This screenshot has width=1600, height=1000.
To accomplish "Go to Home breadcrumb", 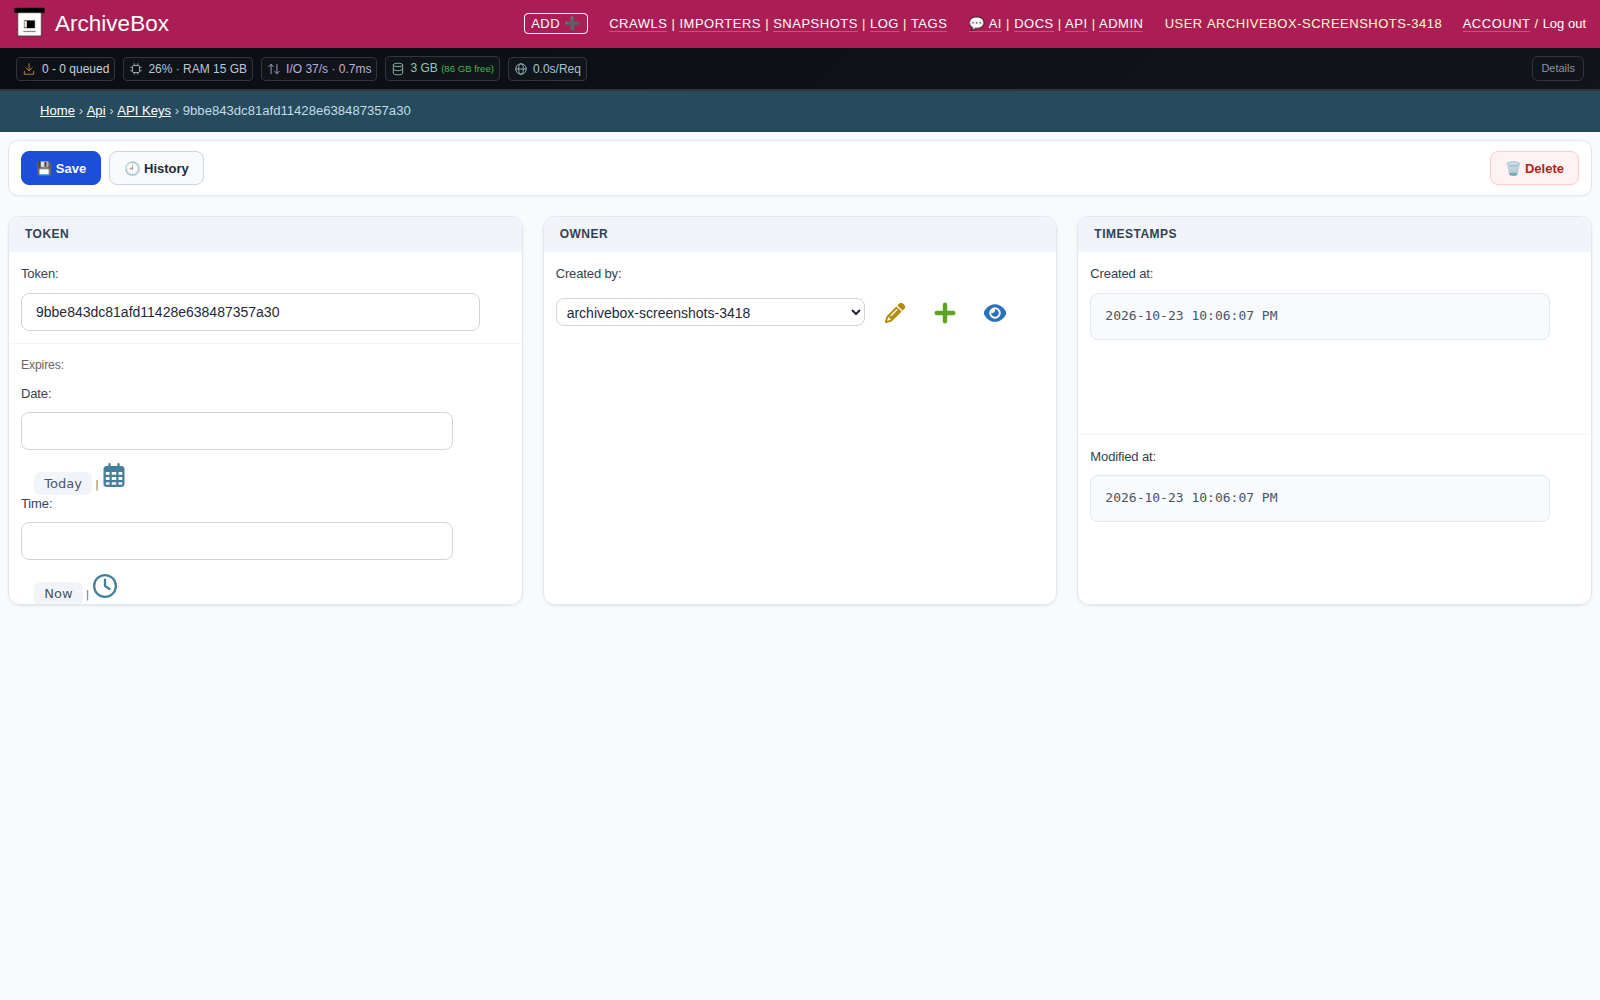I will tap(57, 111).
